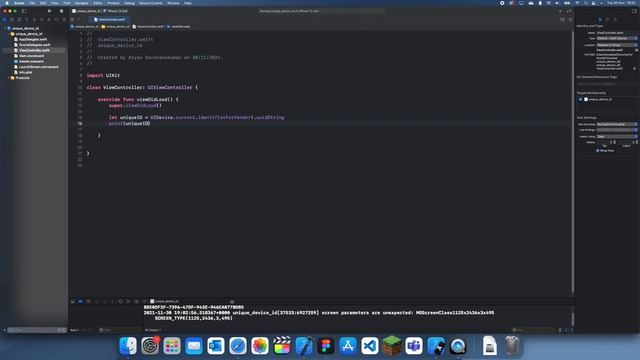The width and height of the screenshot is (640, 360).
Task: Open the Debug menu
Action: coord(129,3)
